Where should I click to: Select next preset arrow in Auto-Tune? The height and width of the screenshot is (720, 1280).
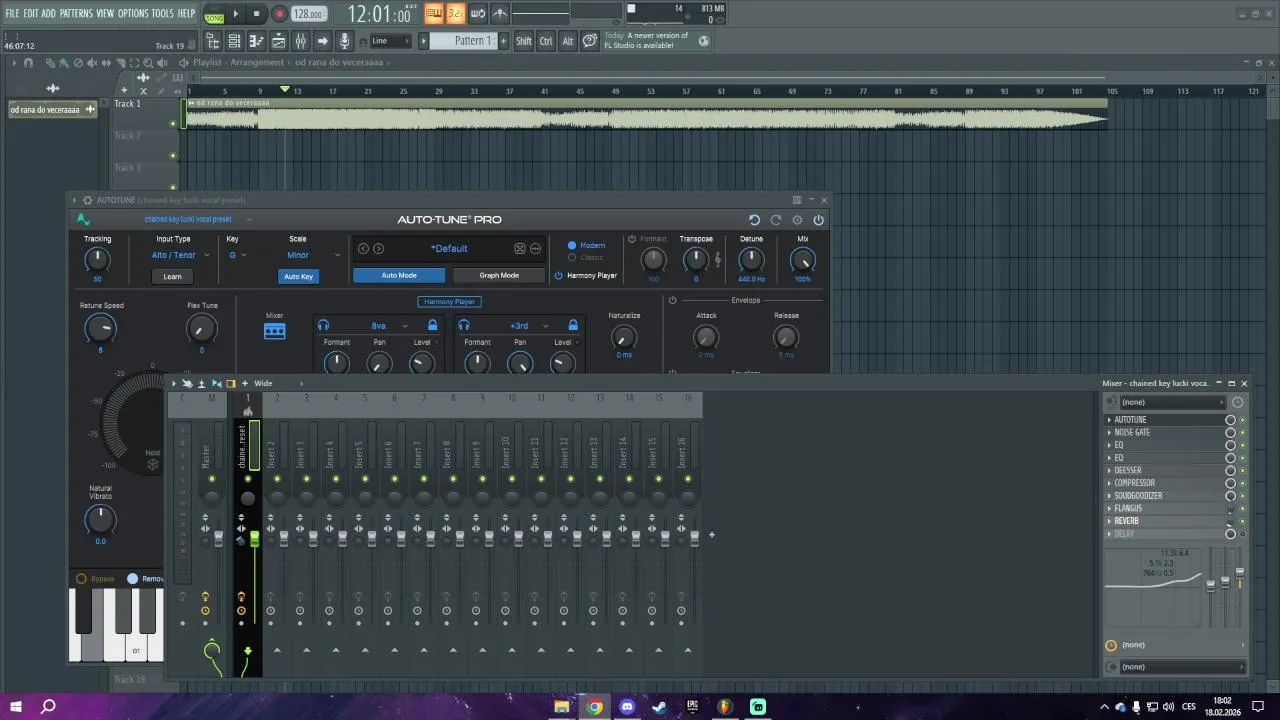378,249
